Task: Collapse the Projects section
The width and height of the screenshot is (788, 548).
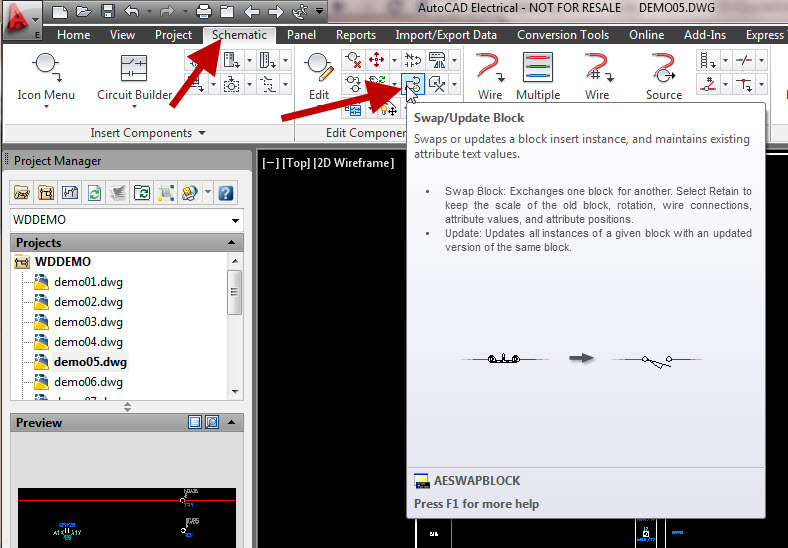Action: pos(232,242)
